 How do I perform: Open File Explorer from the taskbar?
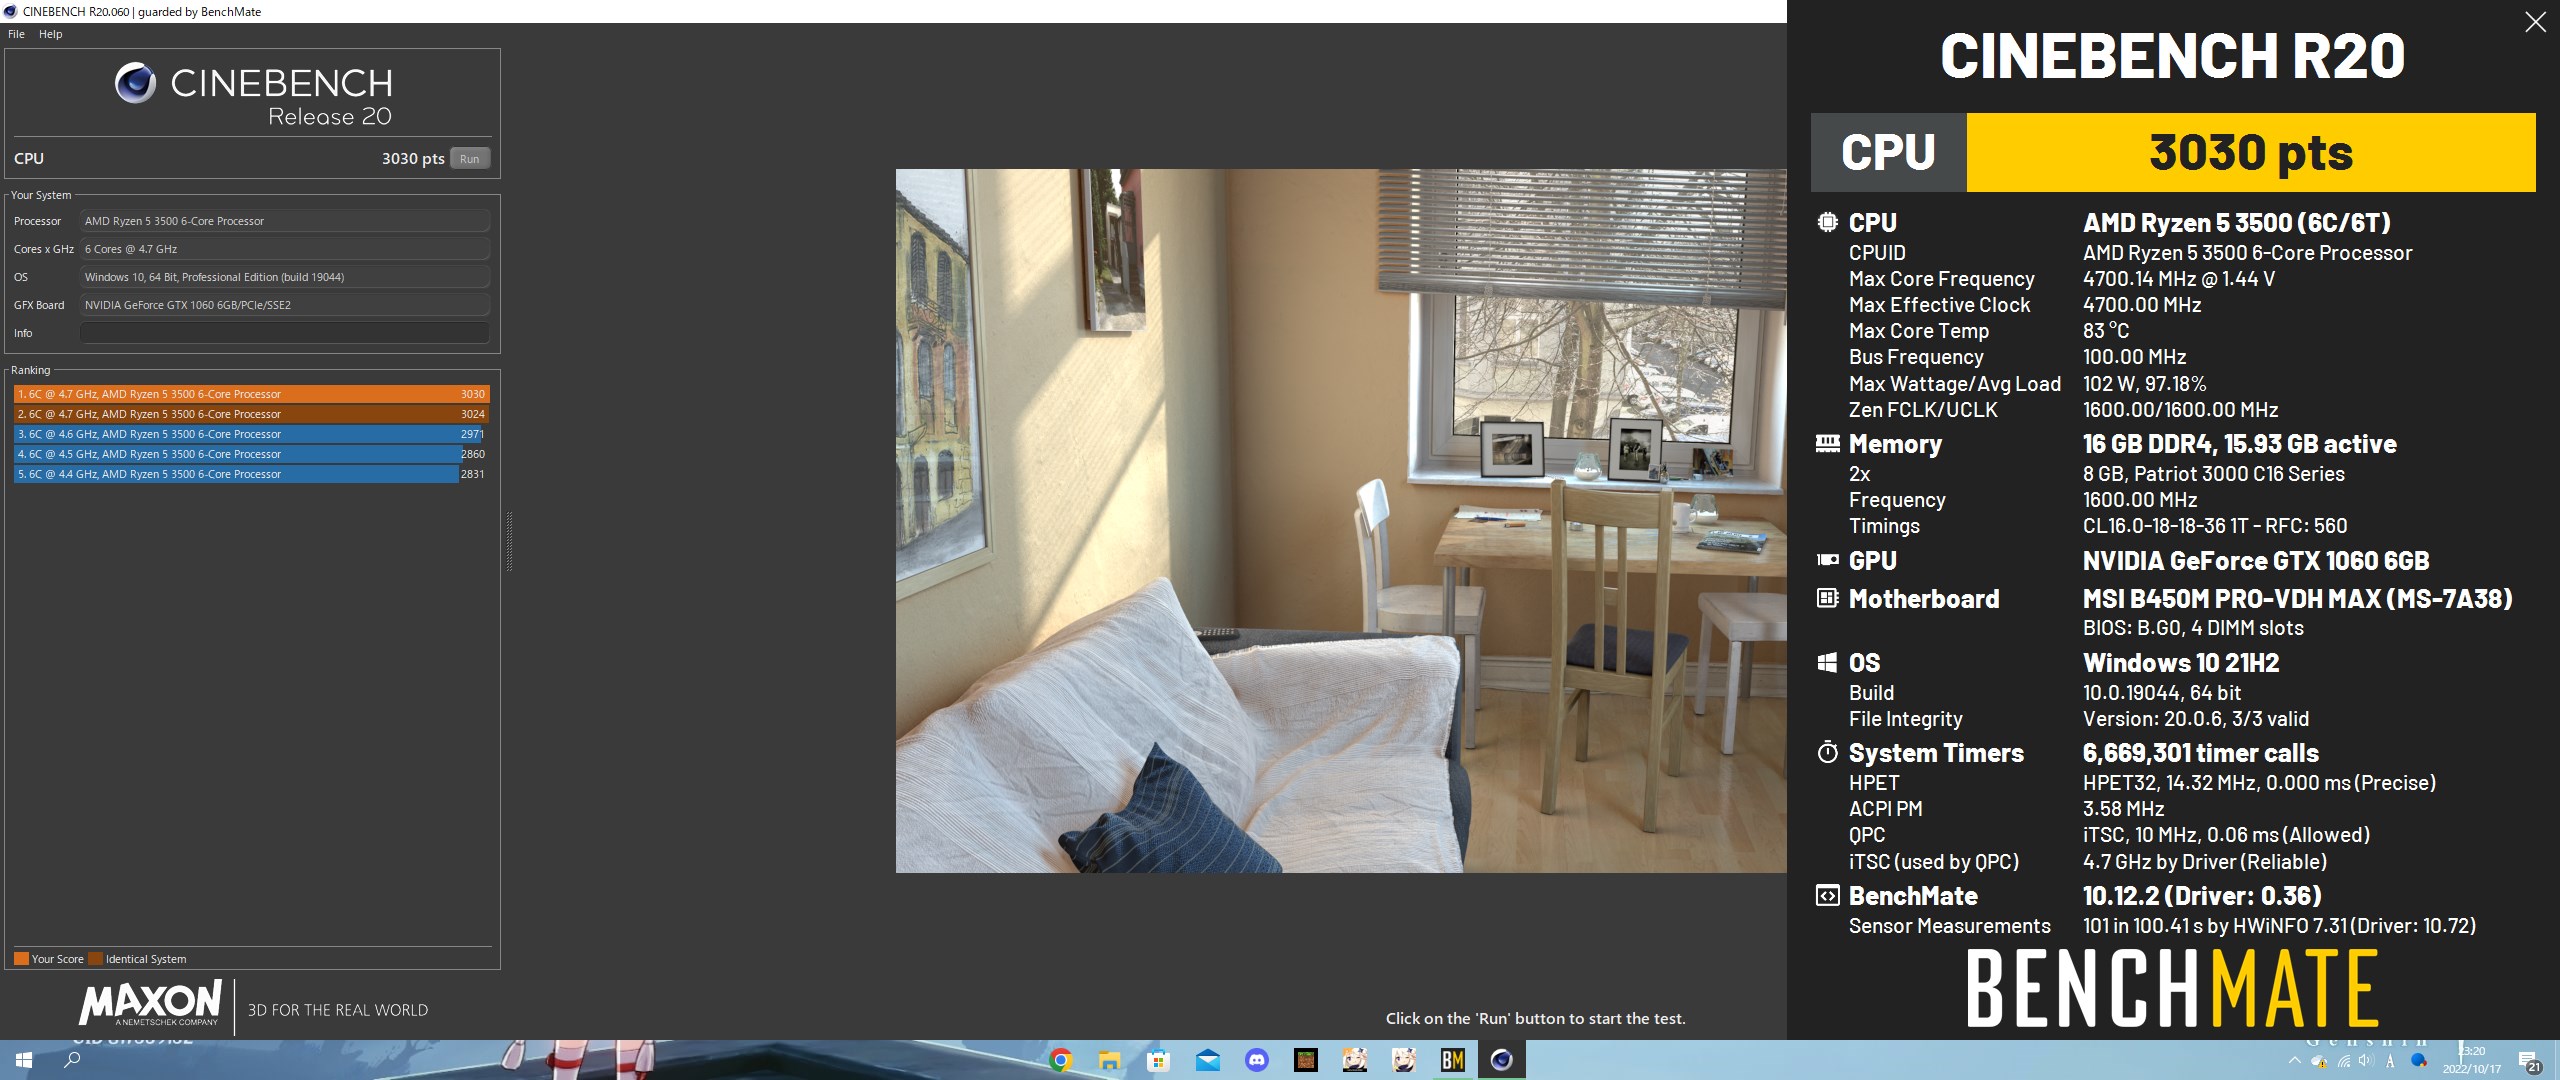click(1110, 1060)
